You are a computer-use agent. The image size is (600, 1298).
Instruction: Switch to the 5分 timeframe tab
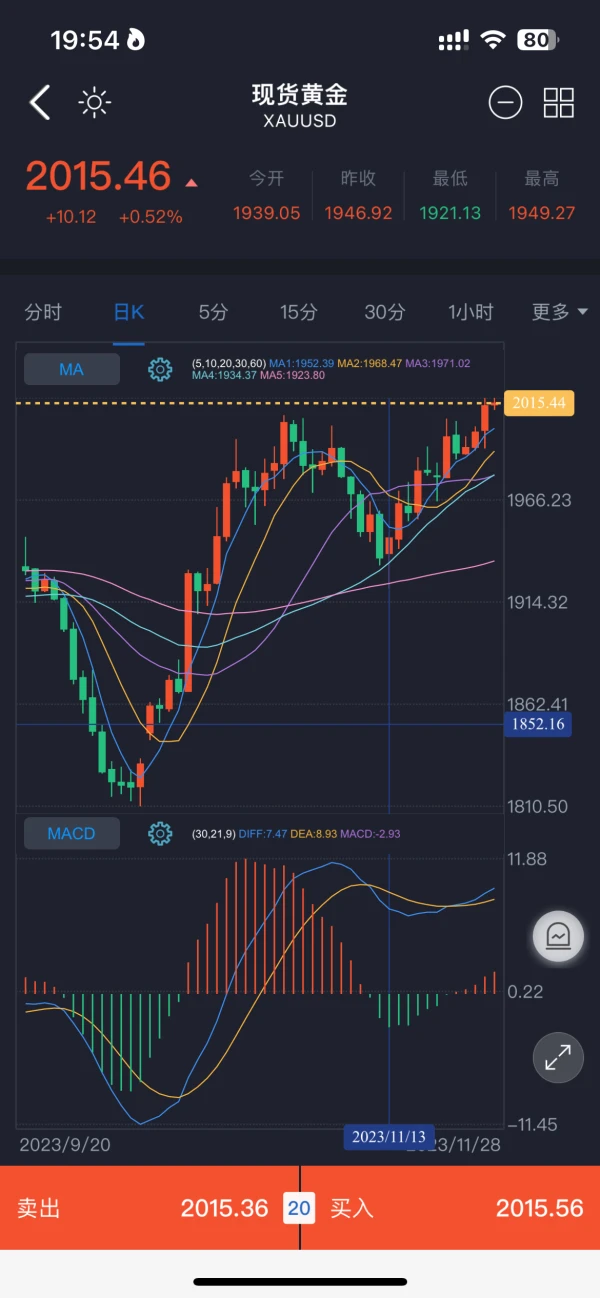pyautogui.click(x=213, y=312)
